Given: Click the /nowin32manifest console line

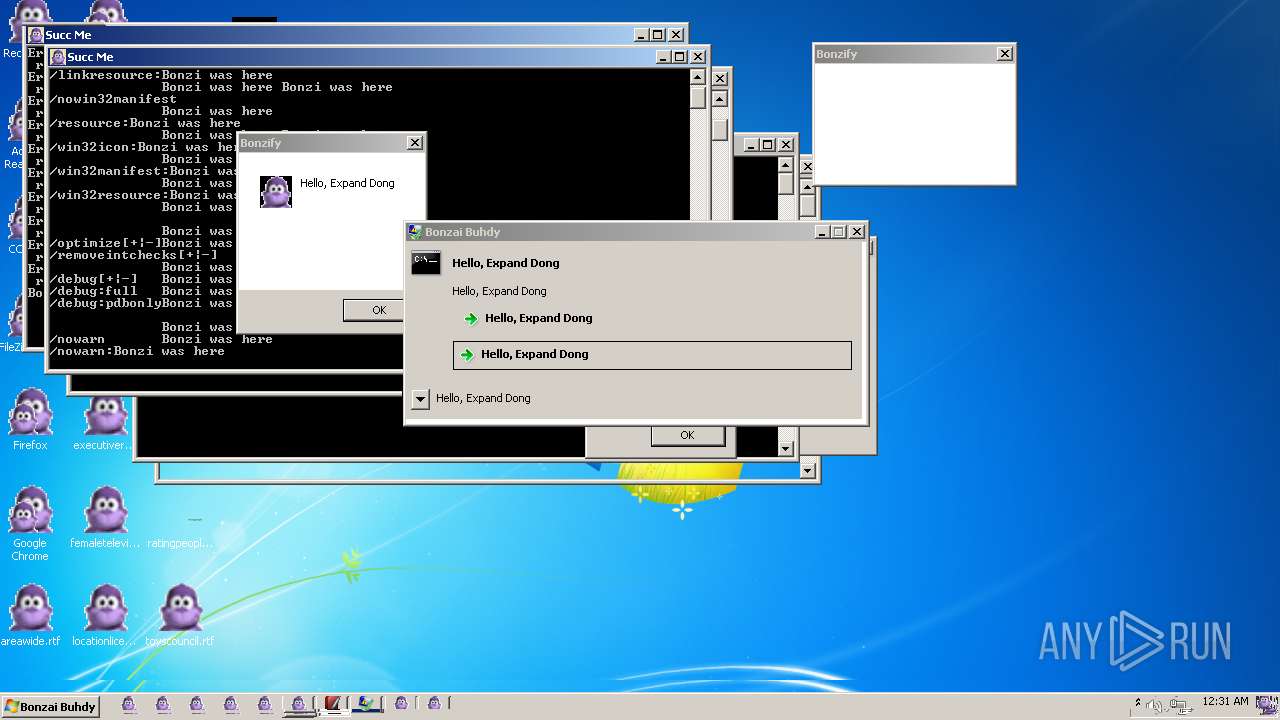Looking at the screenshot, I should coord(113,99).
